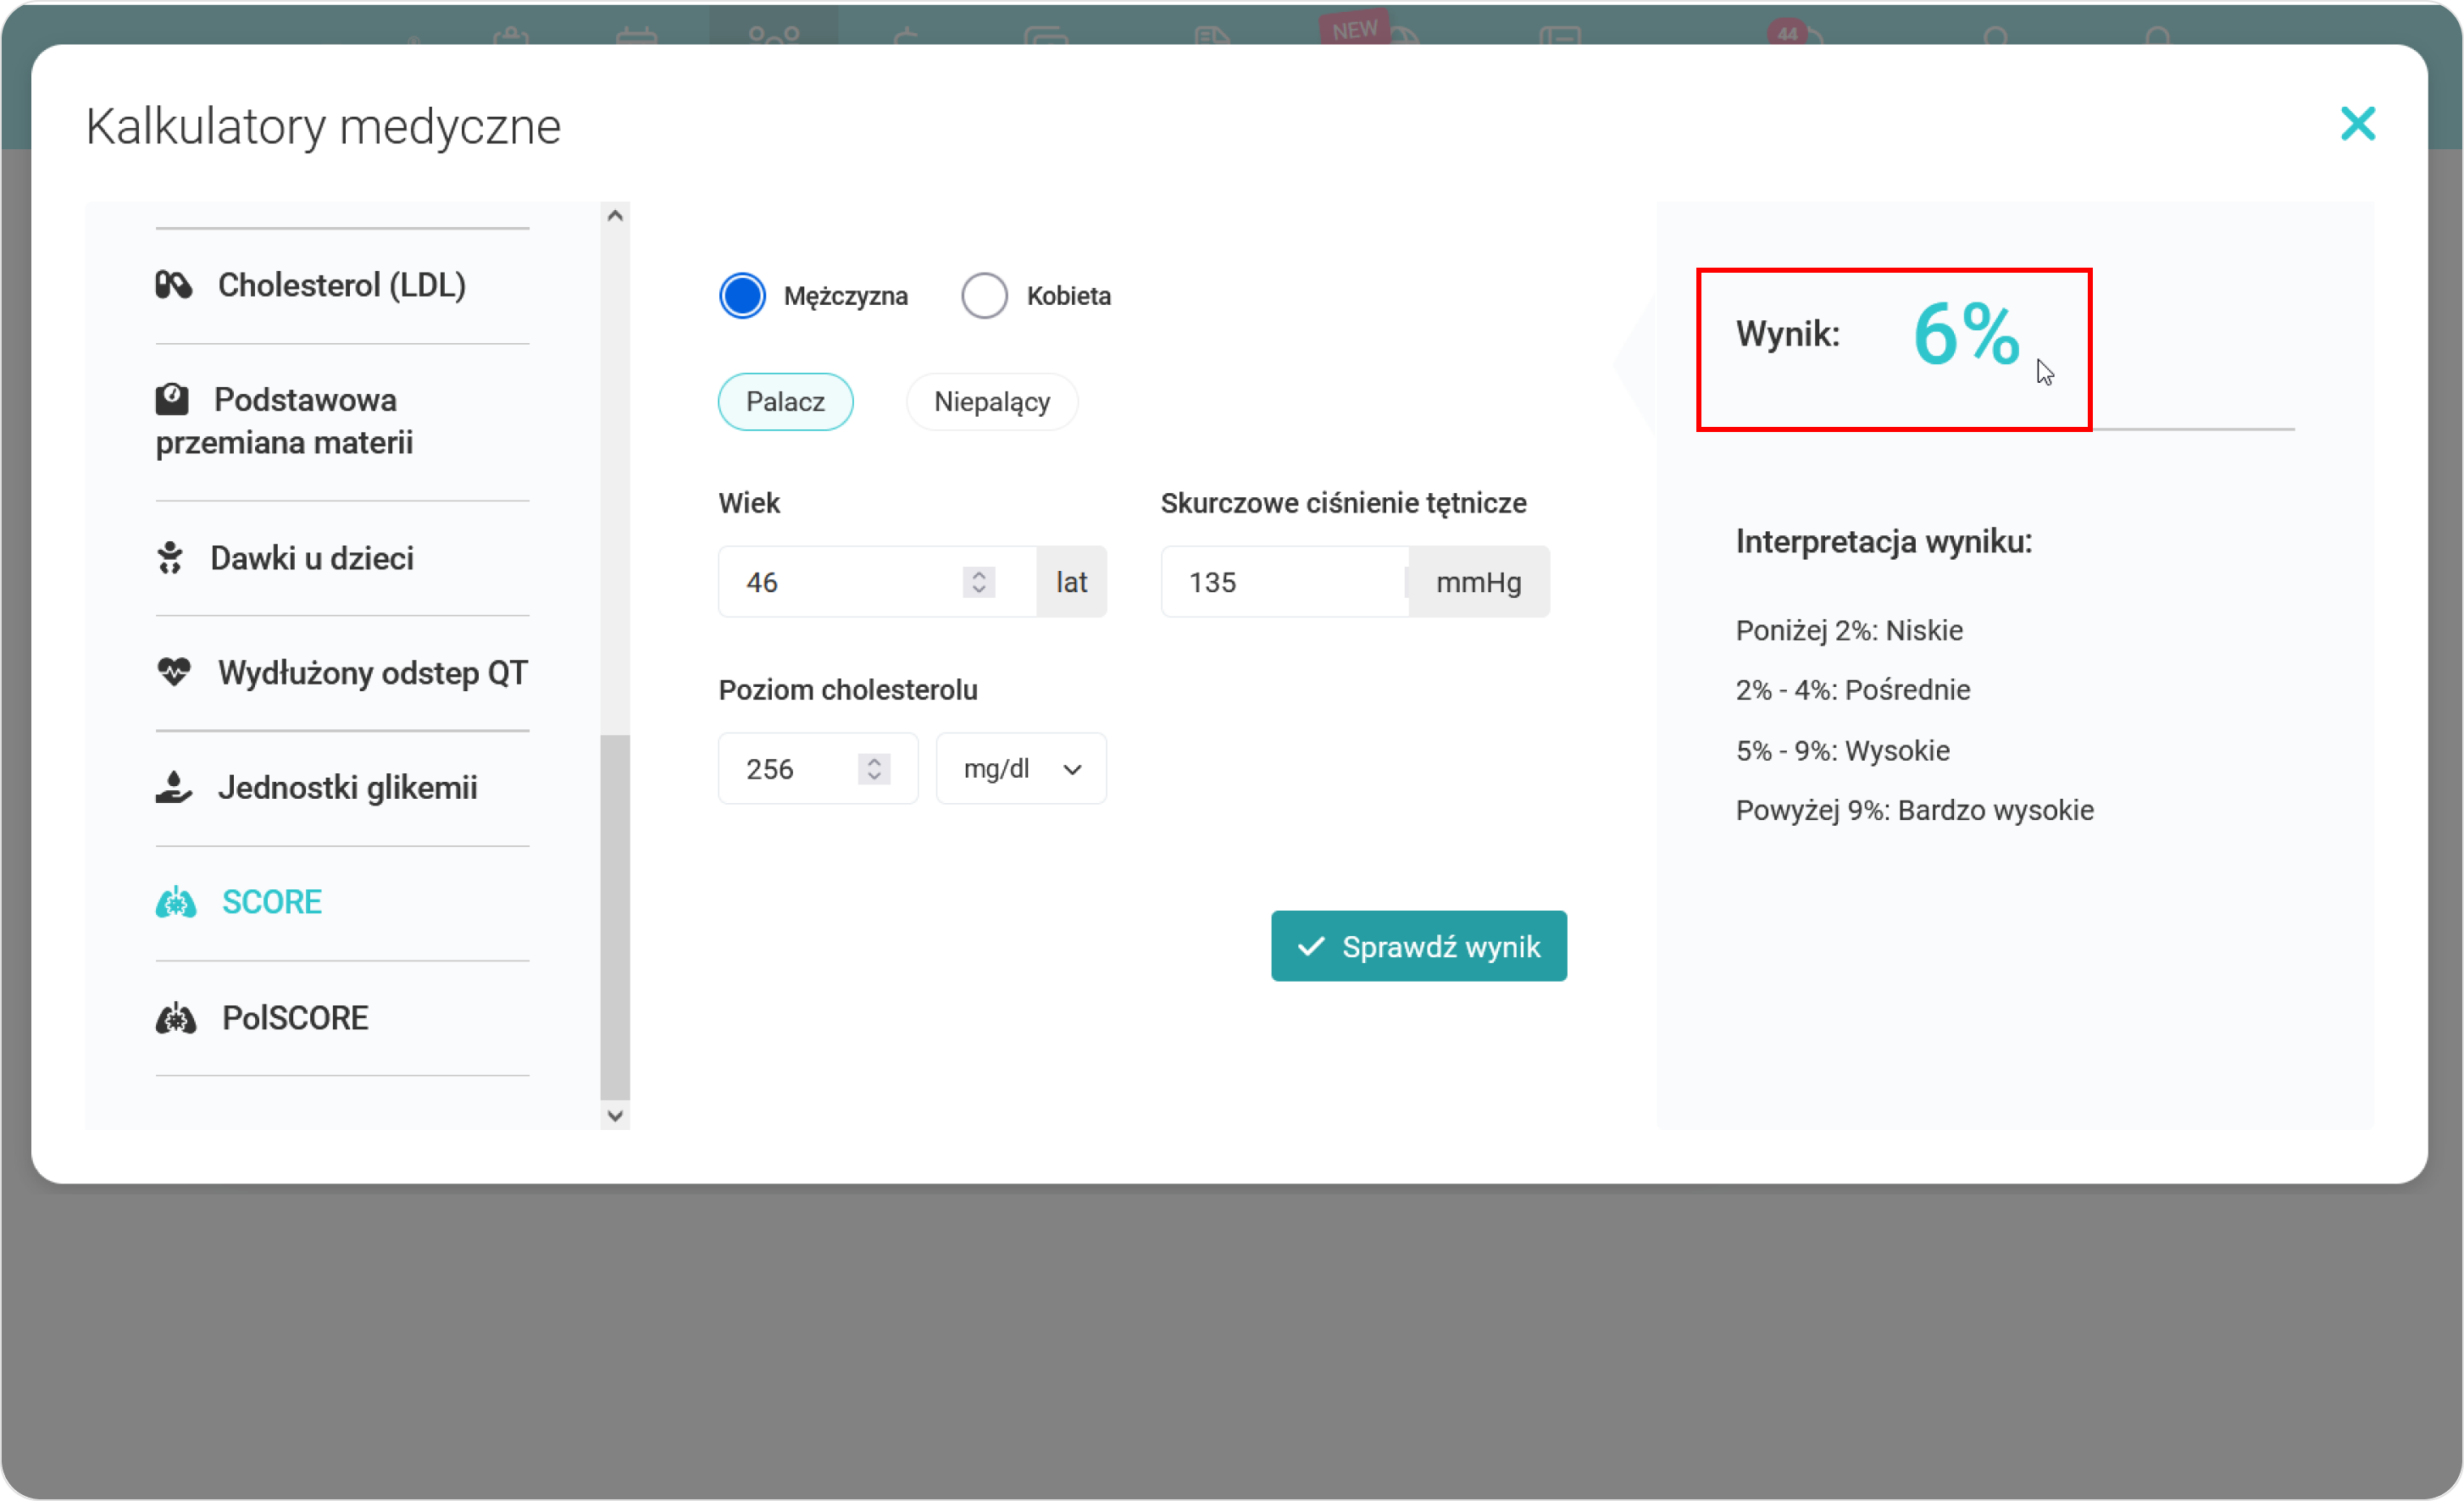Click the calculator list scrollbar thumb

(615, 918)
